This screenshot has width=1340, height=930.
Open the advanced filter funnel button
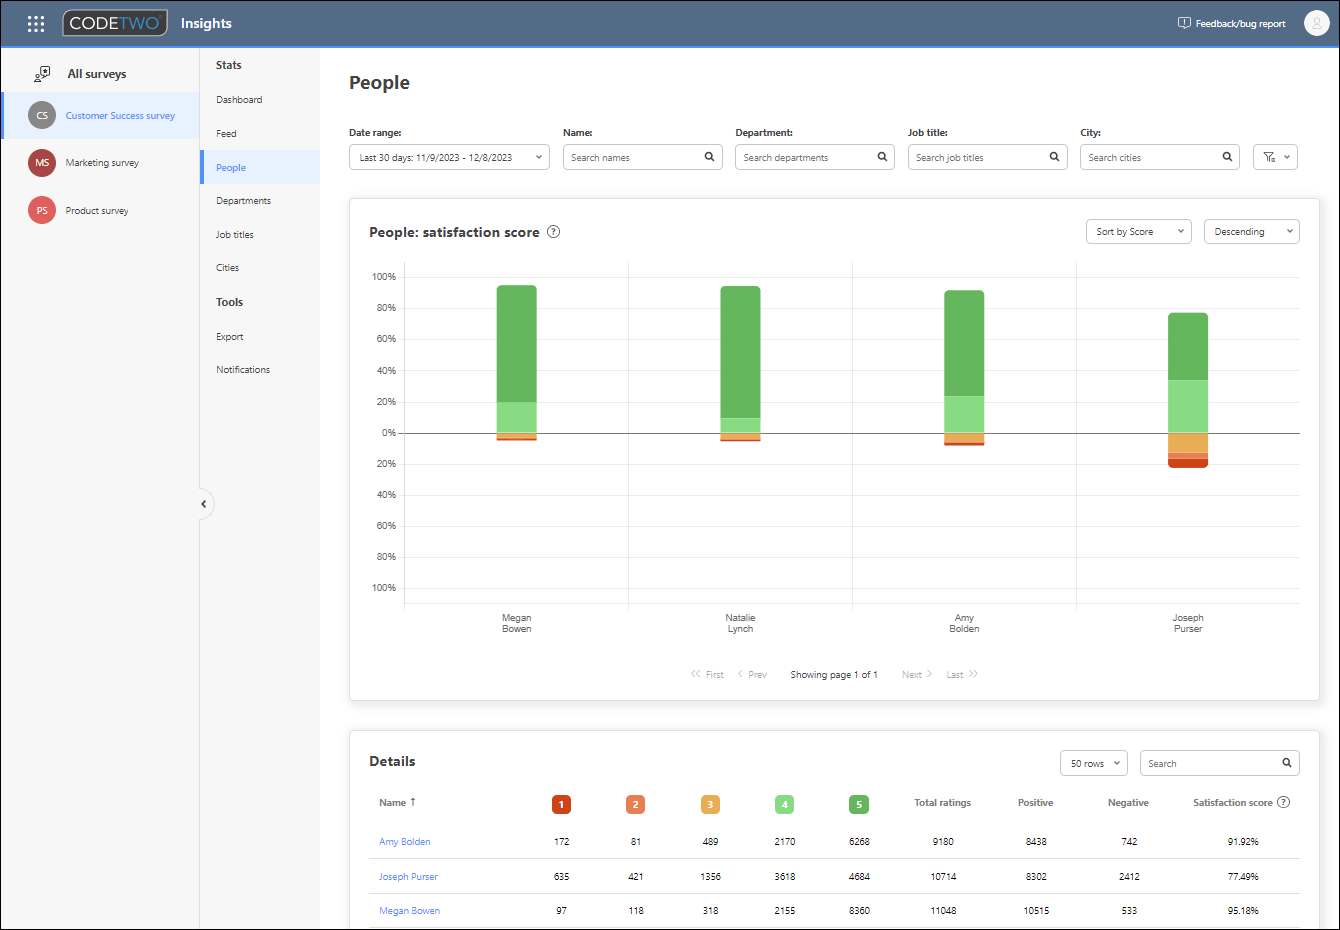(x=1275, y=157)
